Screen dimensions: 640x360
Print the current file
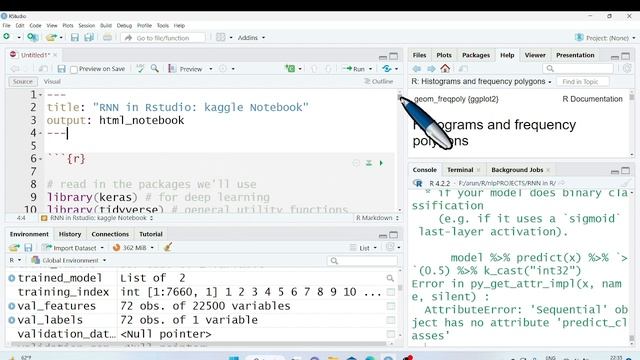point(107,38)
